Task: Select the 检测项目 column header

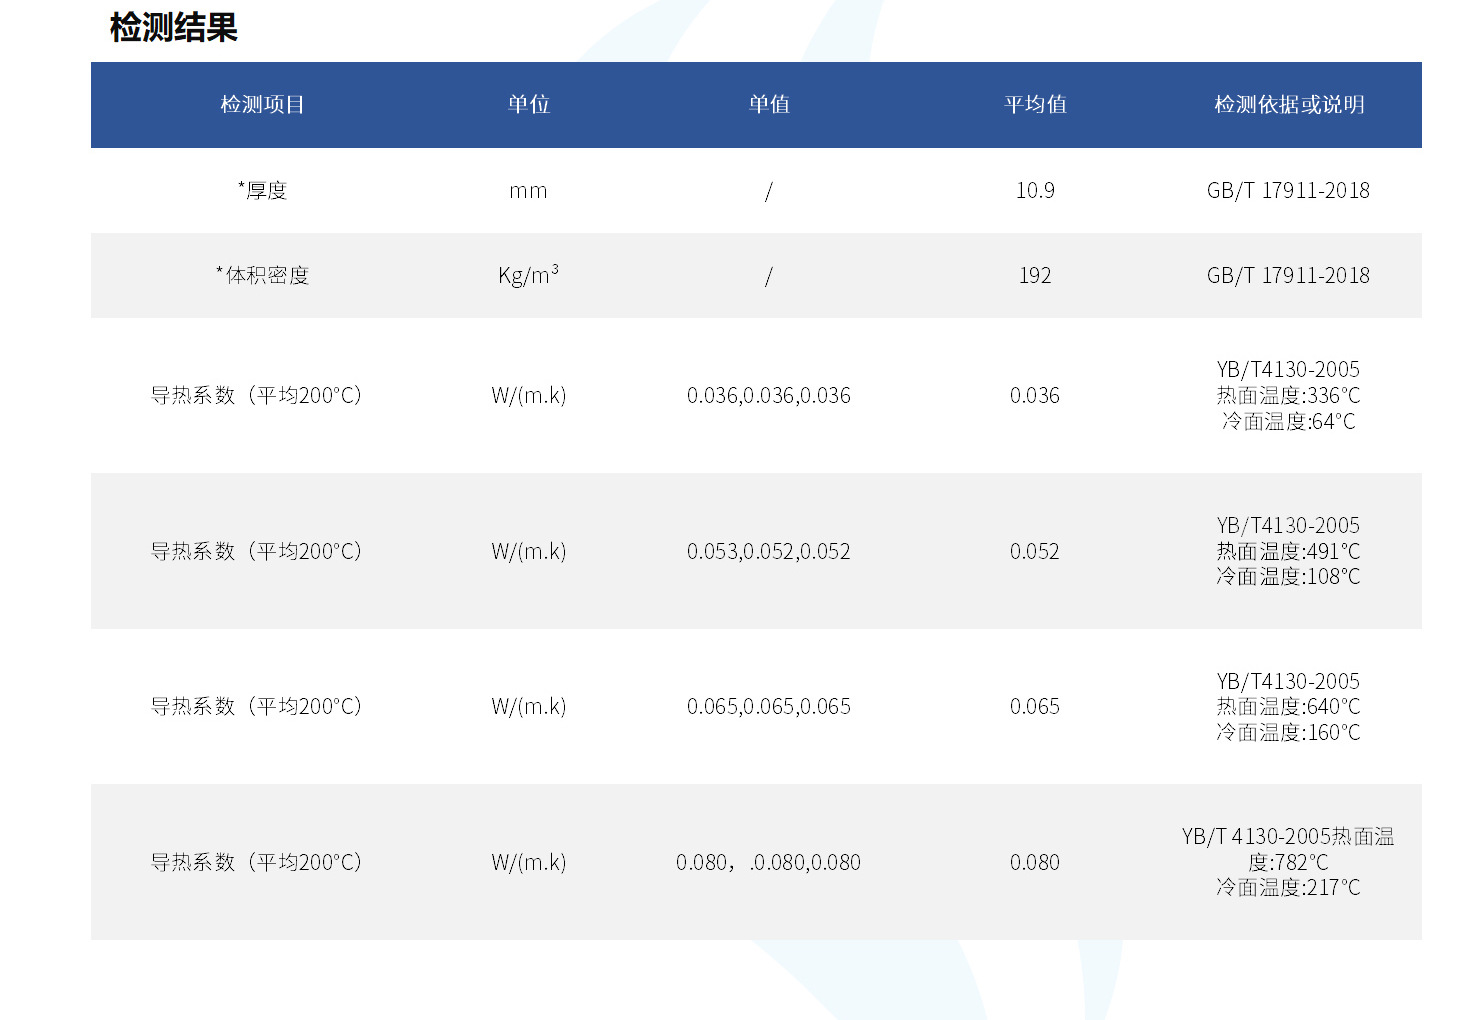Action: [262, 105]
